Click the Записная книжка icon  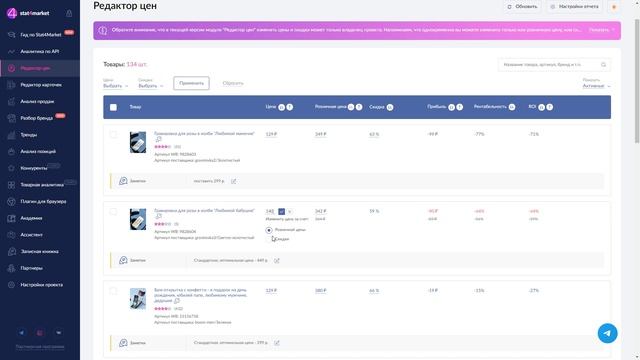point(11,252)
